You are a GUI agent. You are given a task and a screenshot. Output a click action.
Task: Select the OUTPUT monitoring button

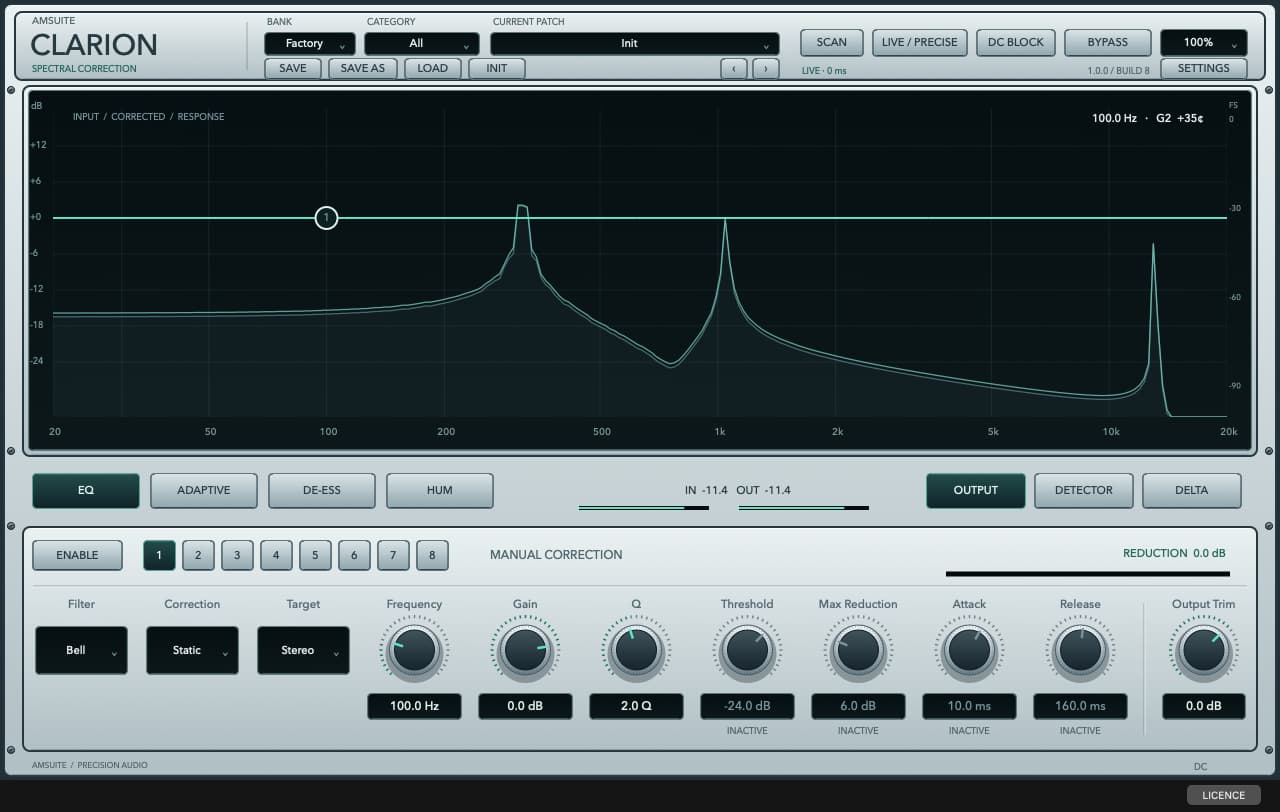coord(976,490)
